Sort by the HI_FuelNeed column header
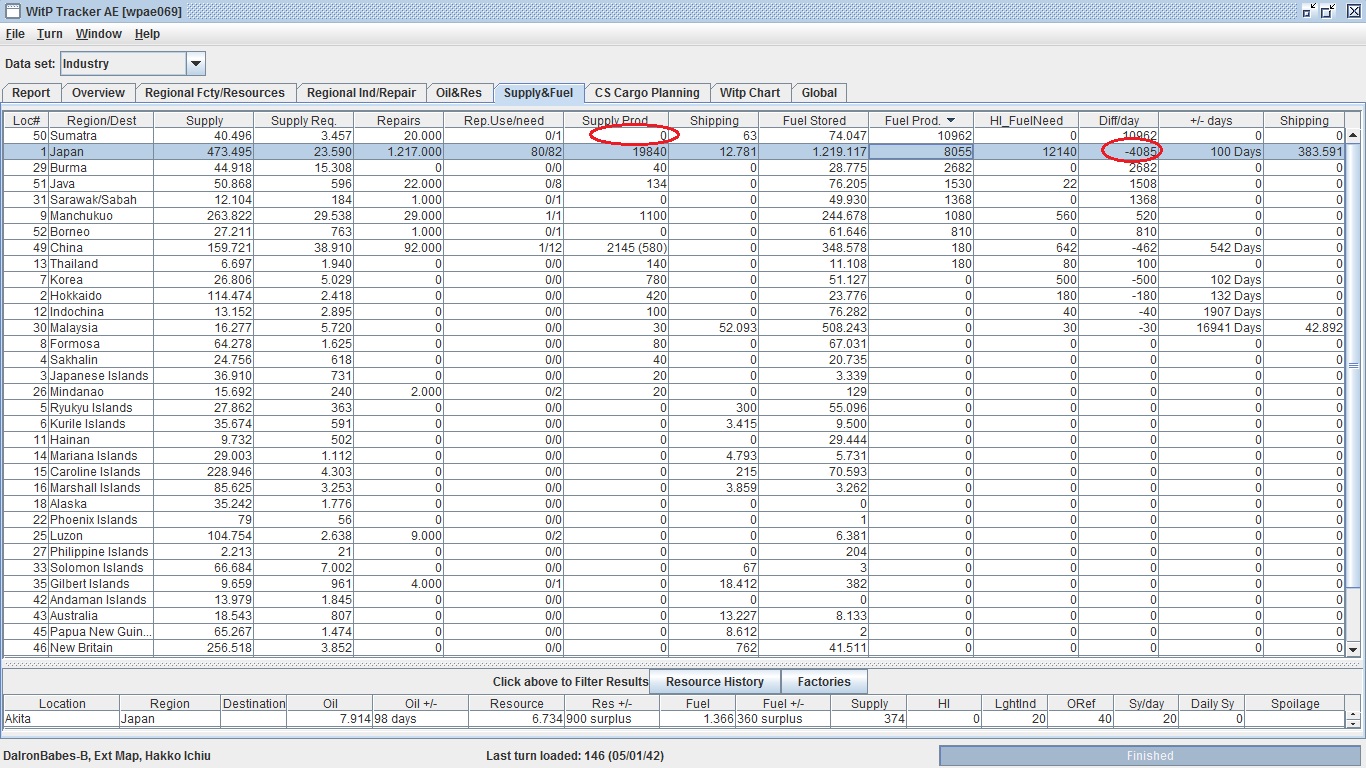 point(1026,120)
